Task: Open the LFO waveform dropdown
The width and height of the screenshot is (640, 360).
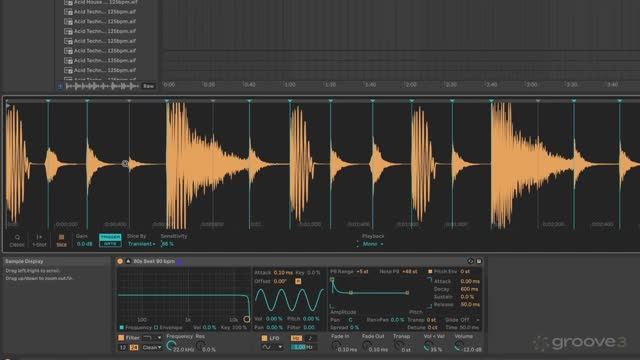Action: [x=272, y=347]
